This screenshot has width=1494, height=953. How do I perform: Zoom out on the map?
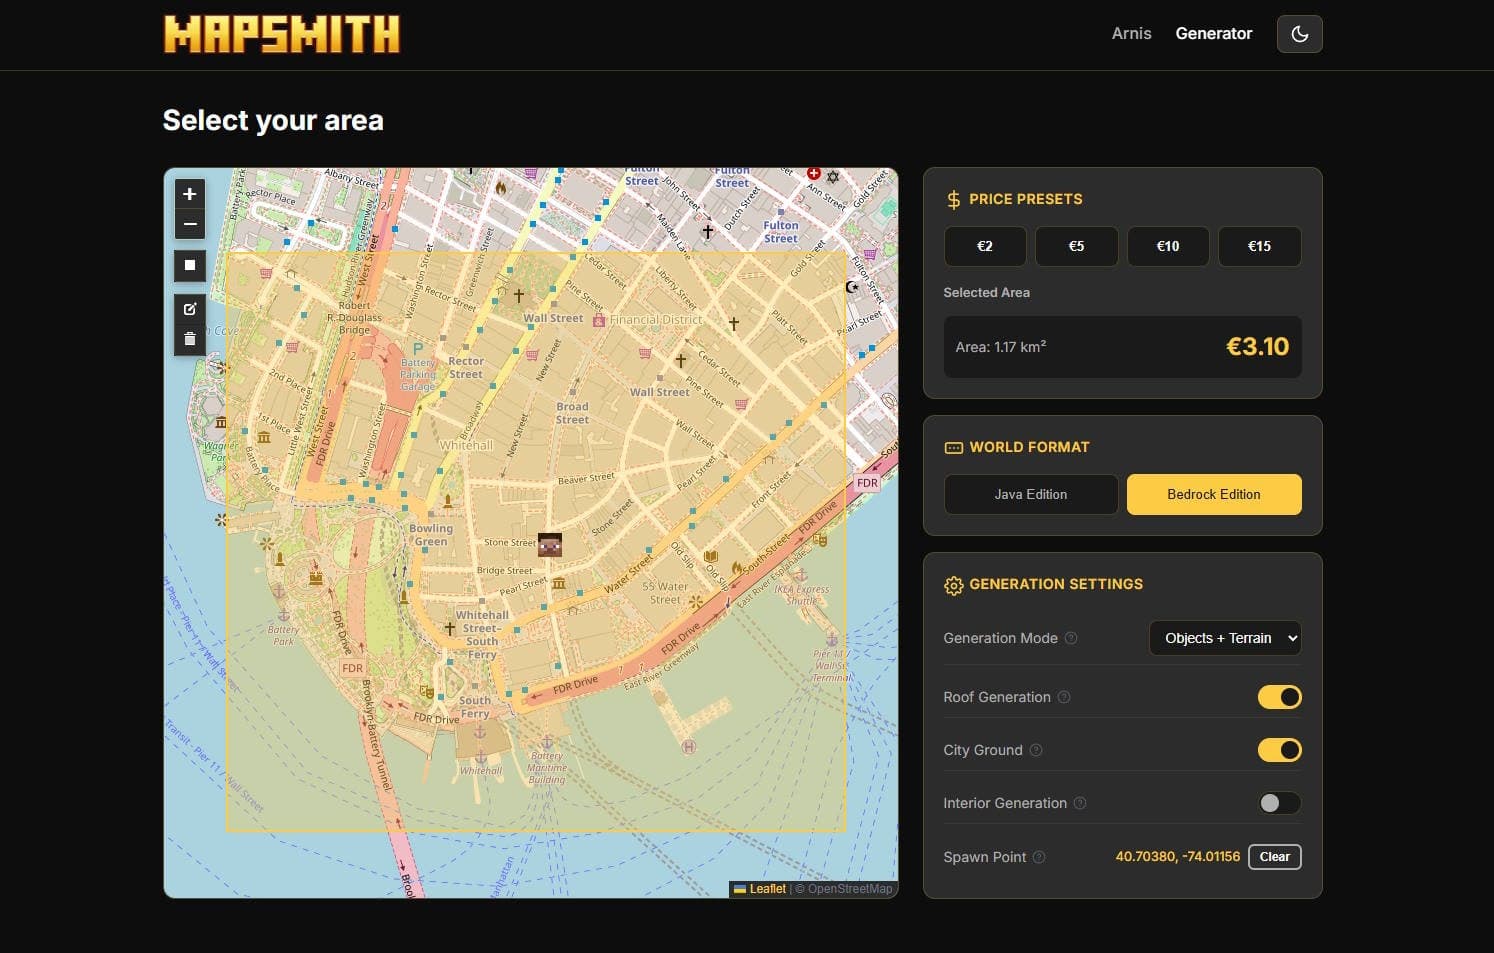point(189,224)
